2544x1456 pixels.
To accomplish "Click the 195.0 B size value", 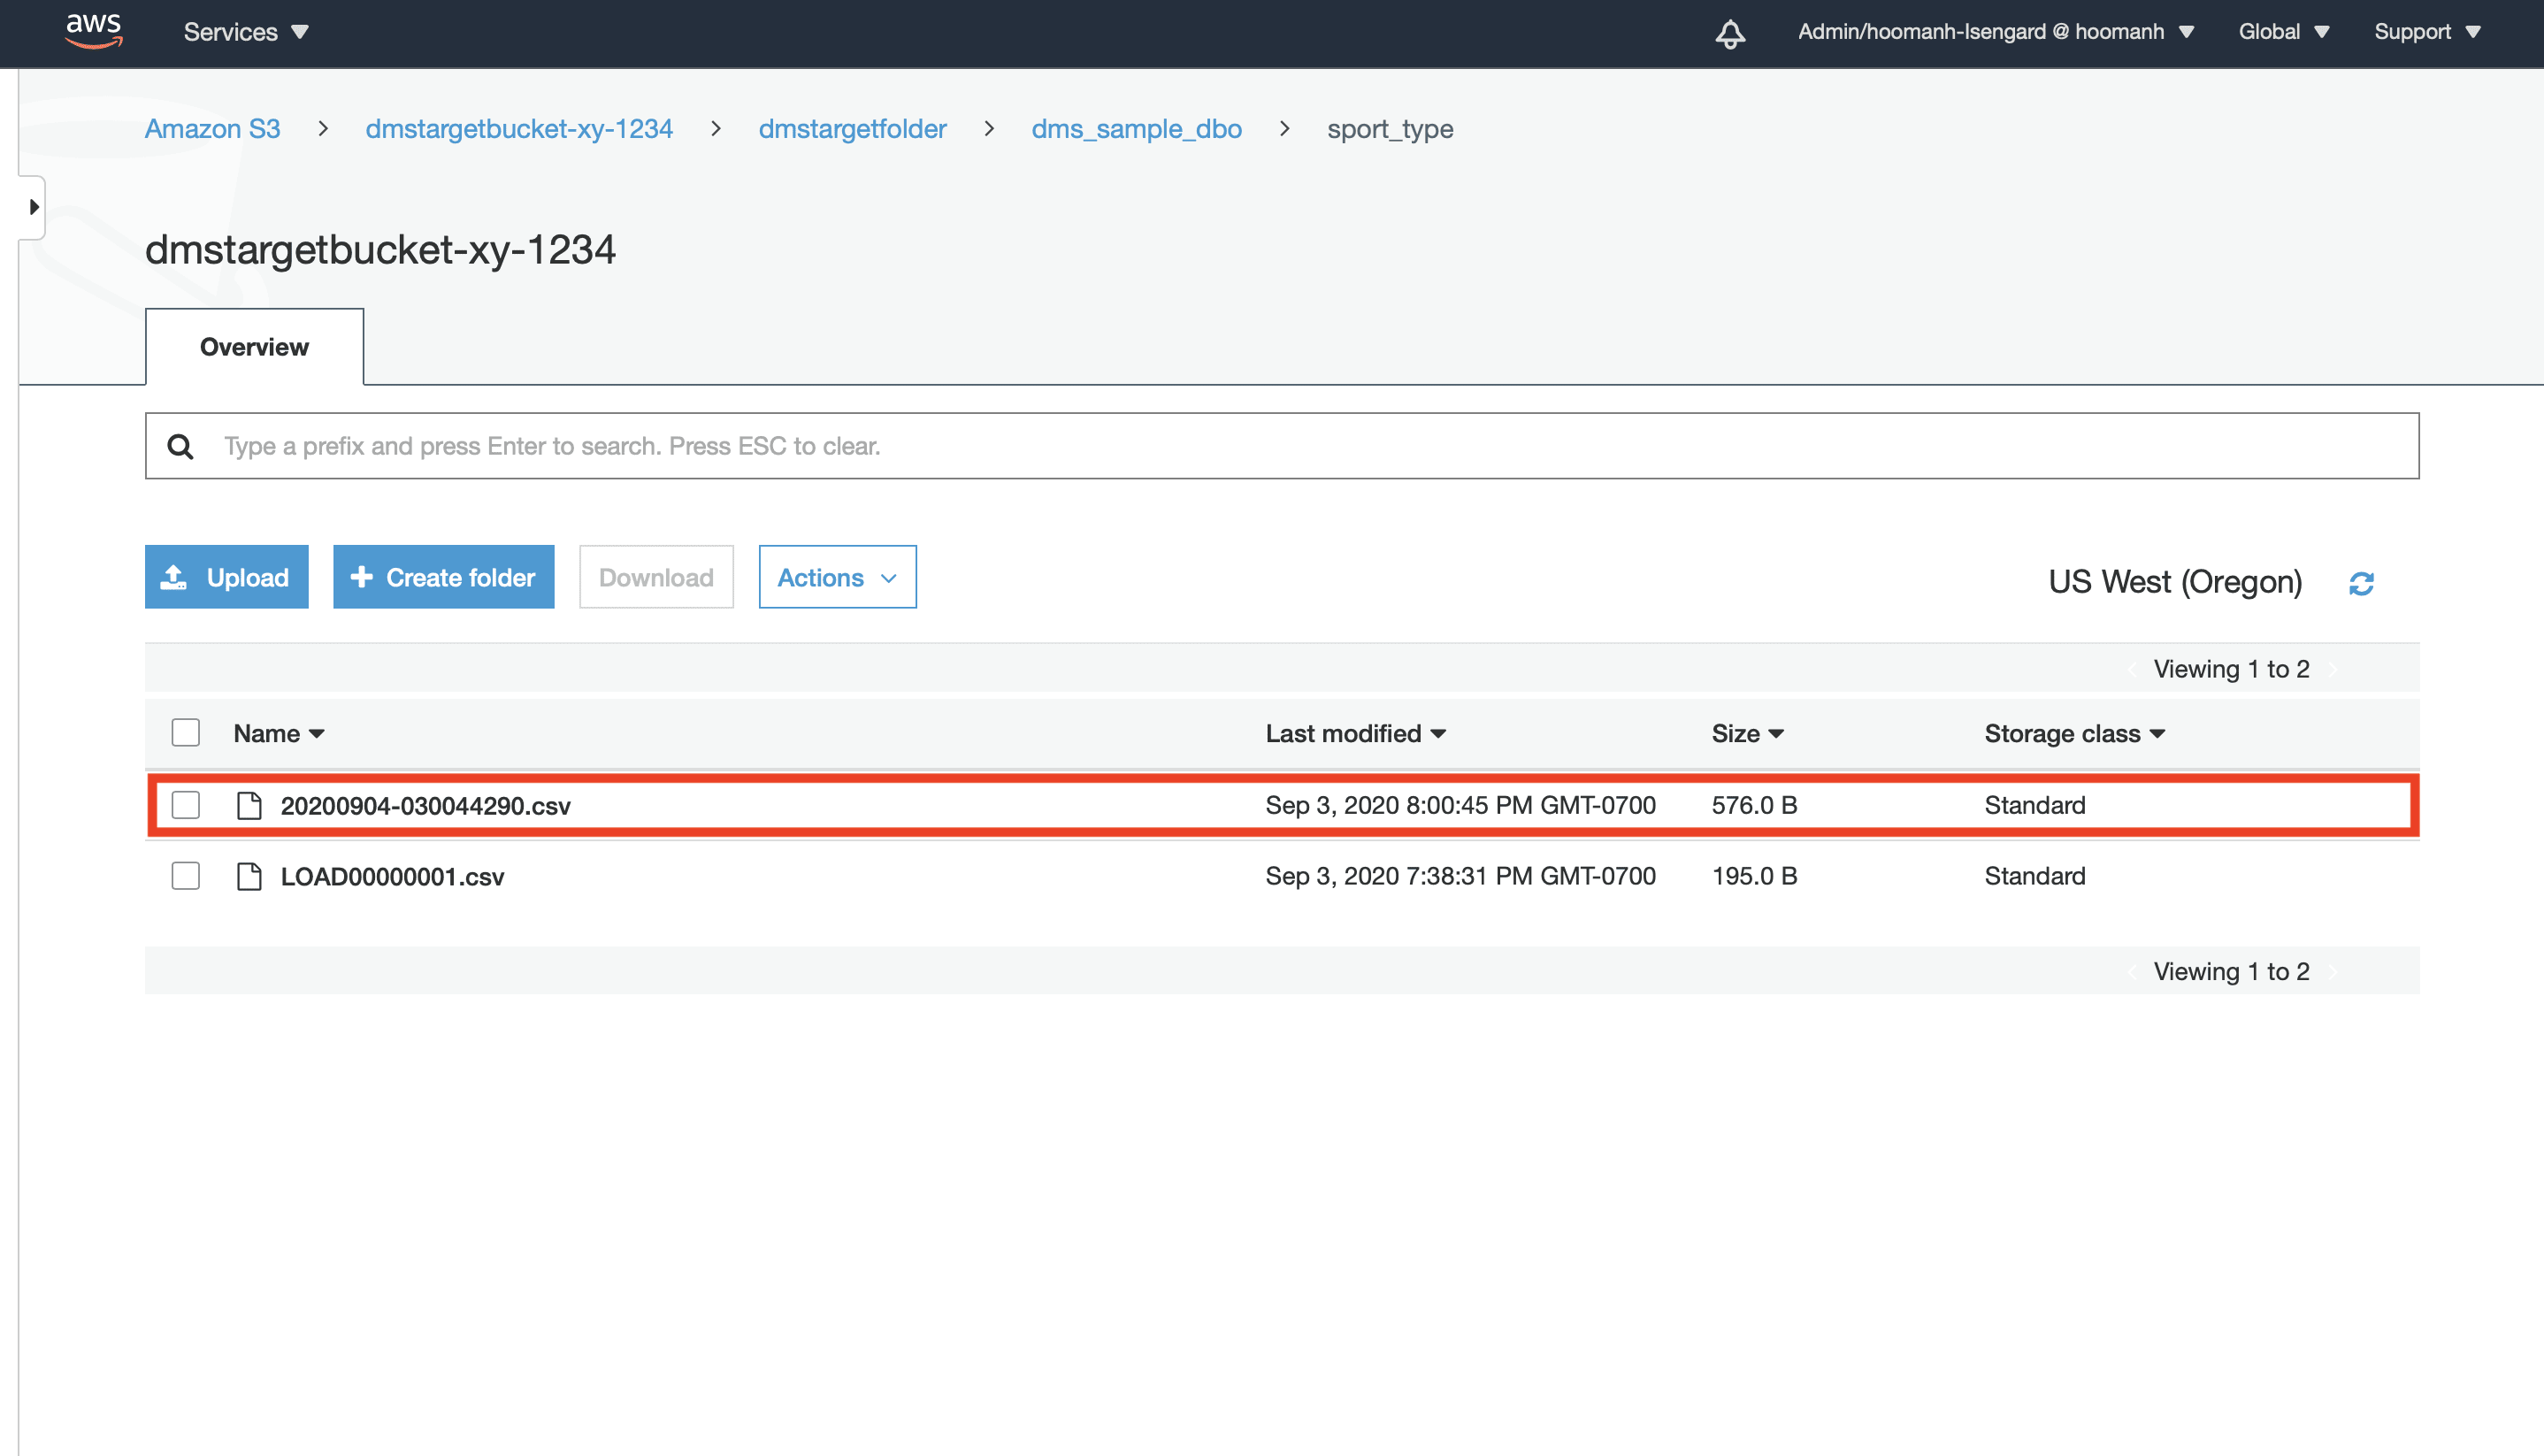I will point(1754,876).
